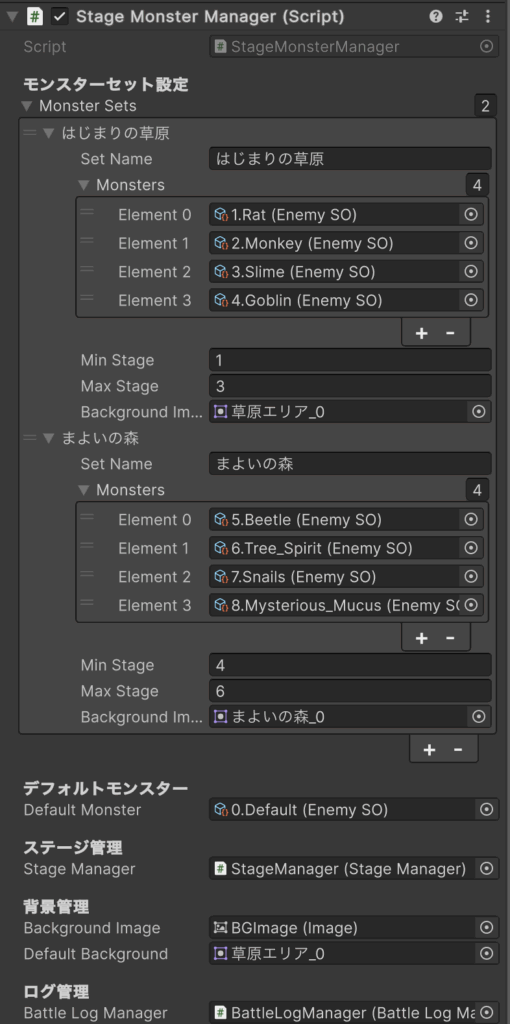Pick object for BGImage Background Image field

(486, 927)
